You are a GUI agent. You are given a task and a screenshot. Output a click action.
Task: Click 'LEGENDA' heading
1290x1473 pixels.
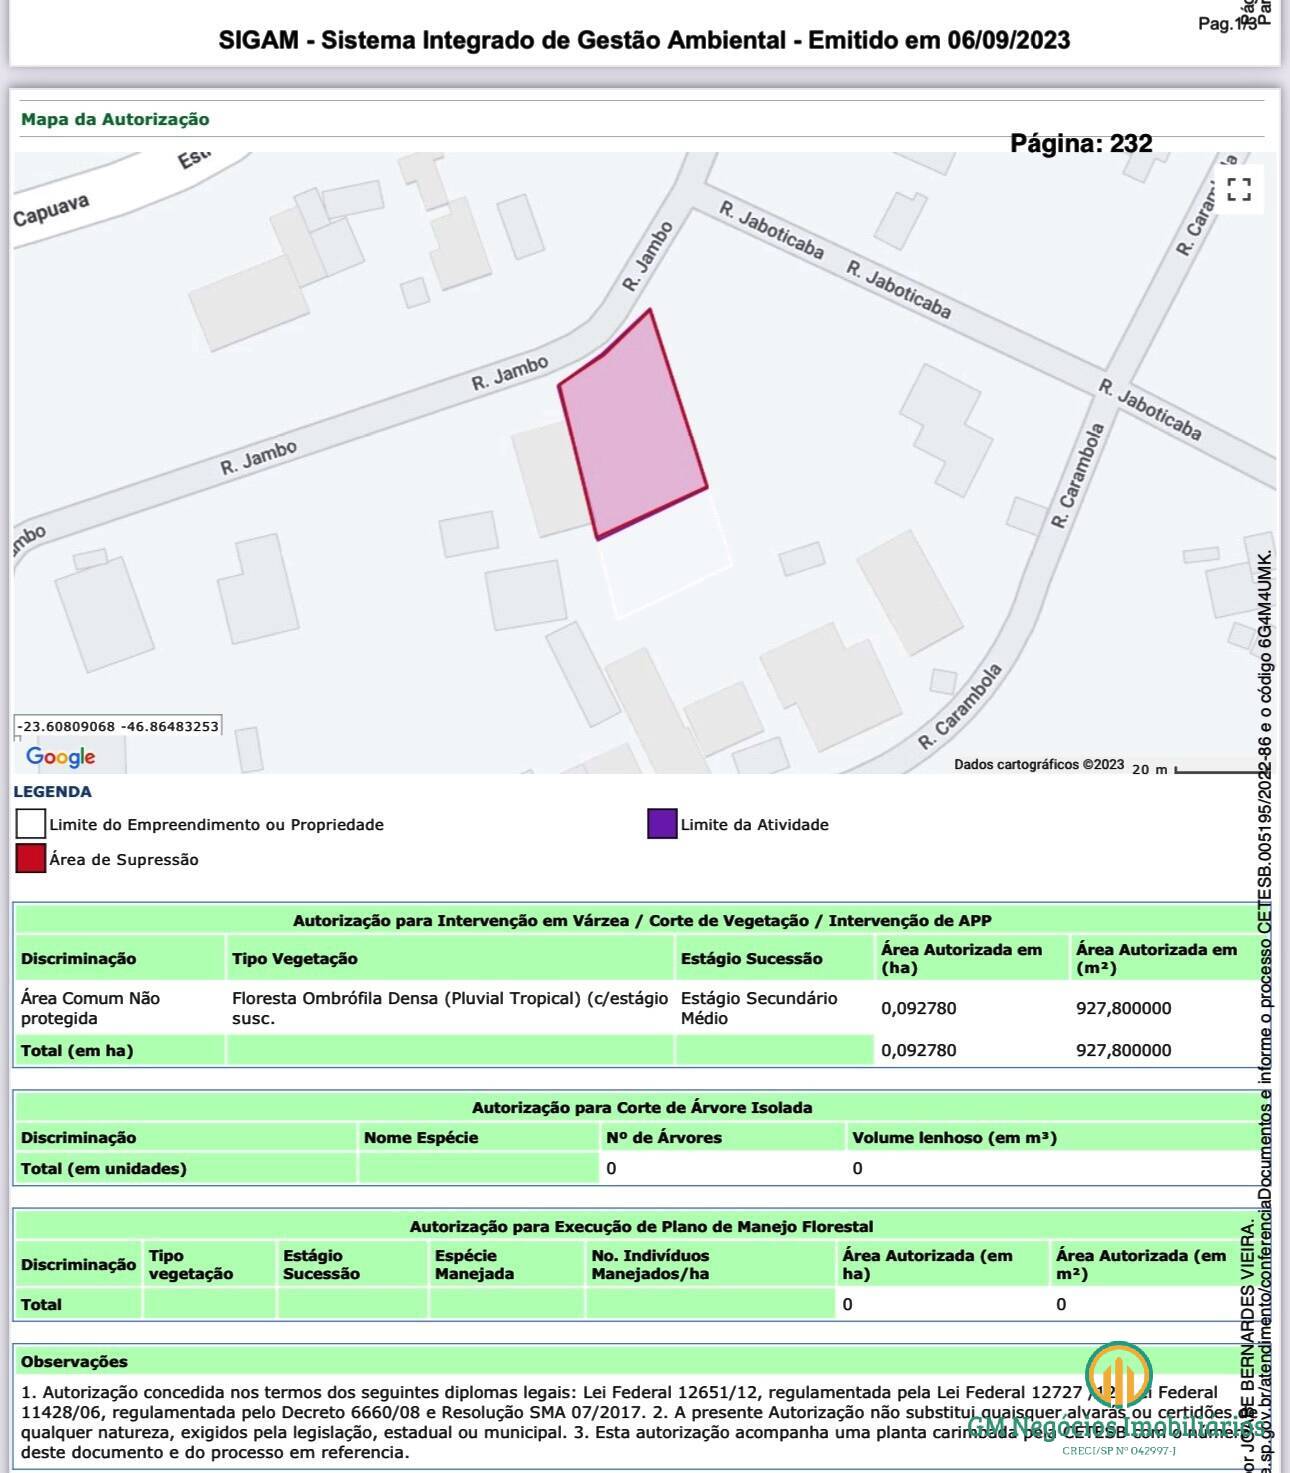click(x=53, y=791)
